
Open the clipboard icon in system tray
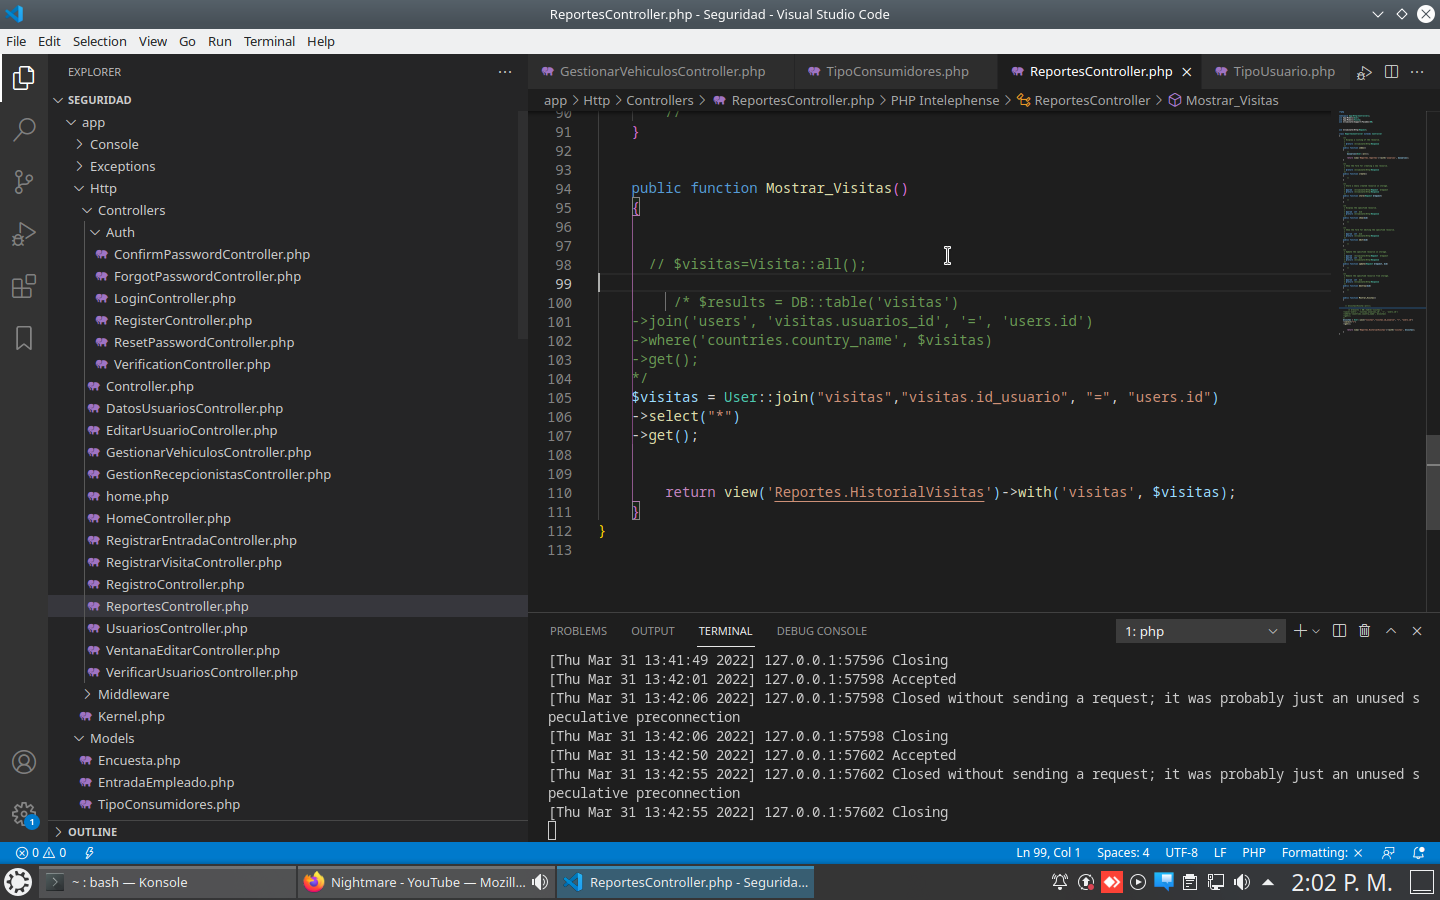(x=1190, y=882)
